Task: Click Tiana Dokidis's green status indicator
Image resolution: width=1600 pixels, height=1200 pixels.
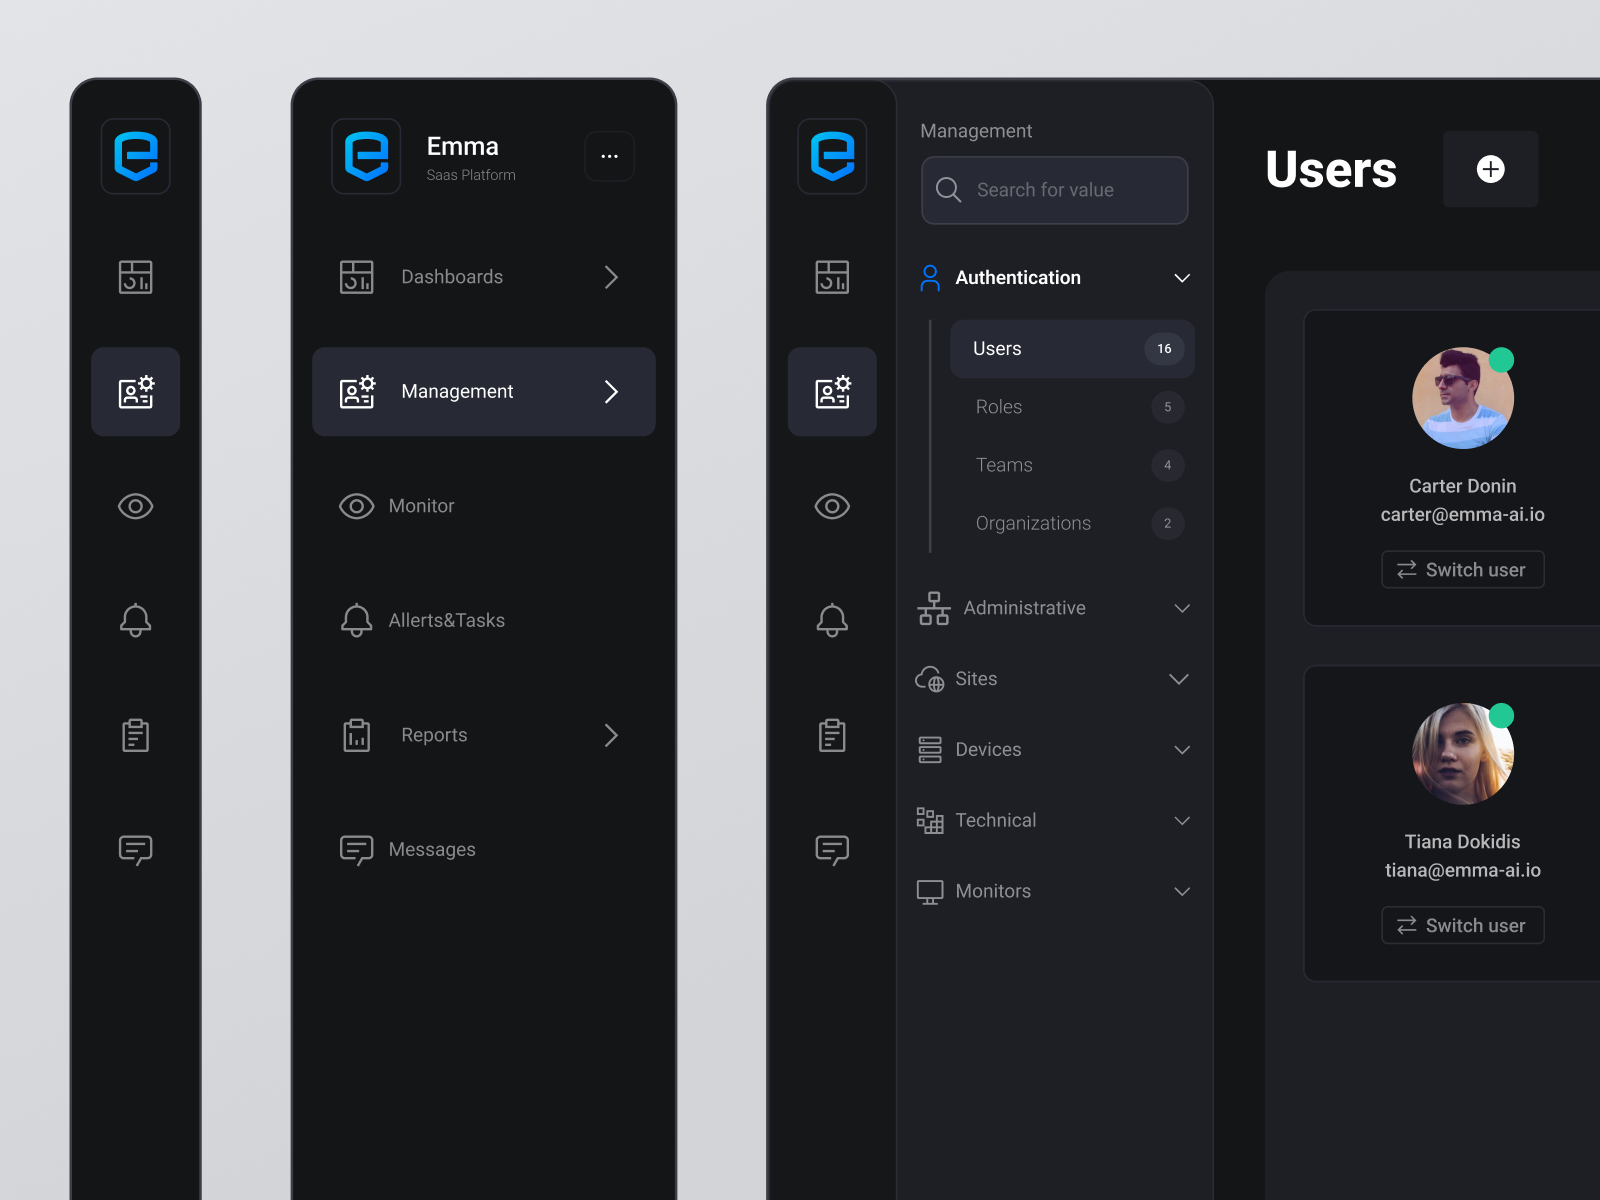Action: (1501, 714)
